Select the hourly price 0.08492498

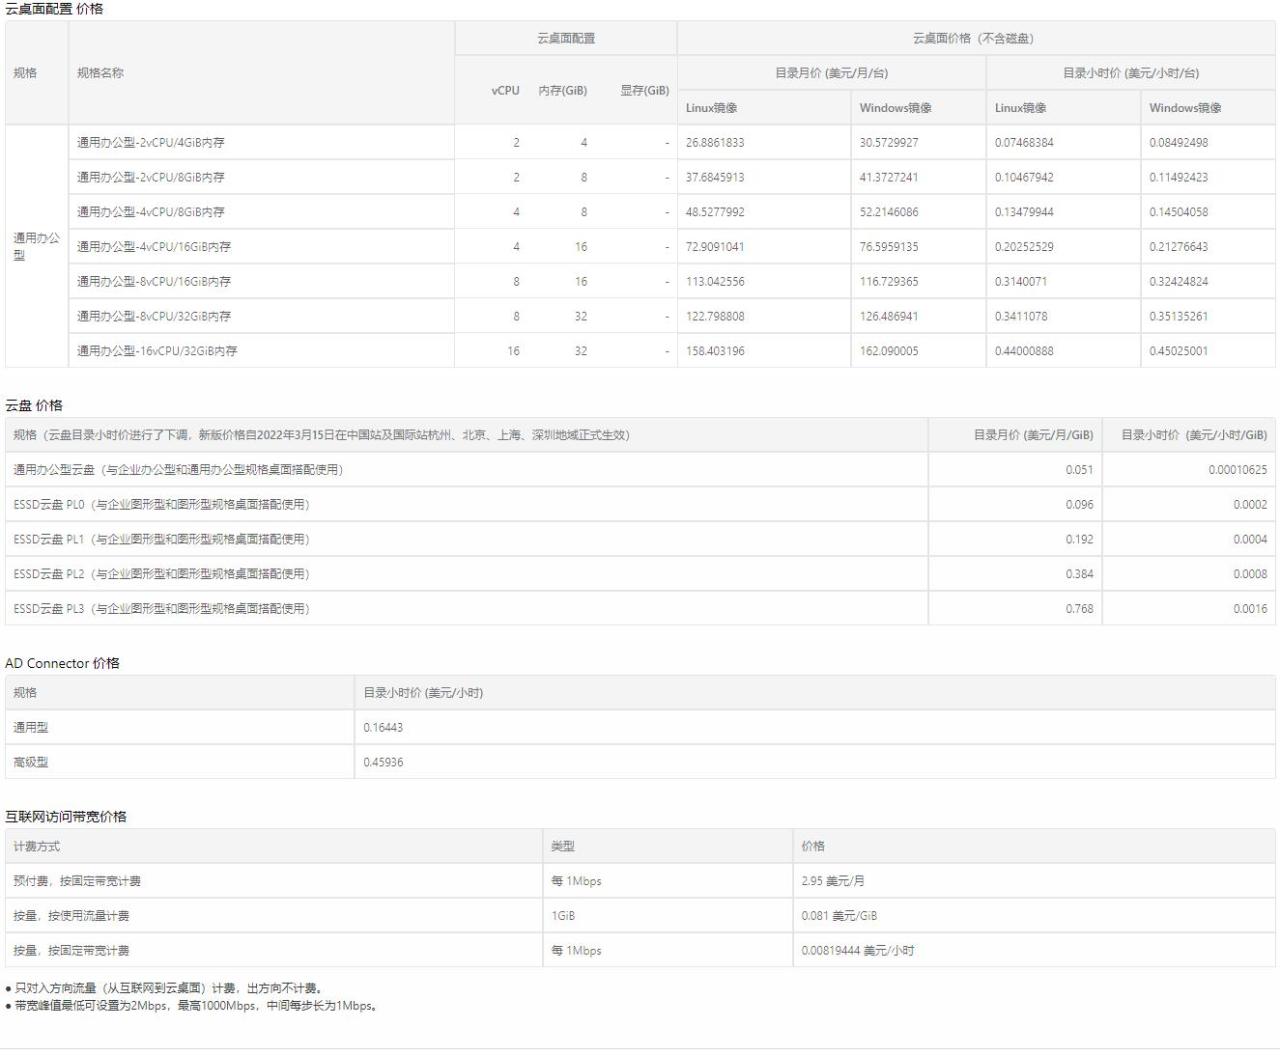coord(1179,143)
